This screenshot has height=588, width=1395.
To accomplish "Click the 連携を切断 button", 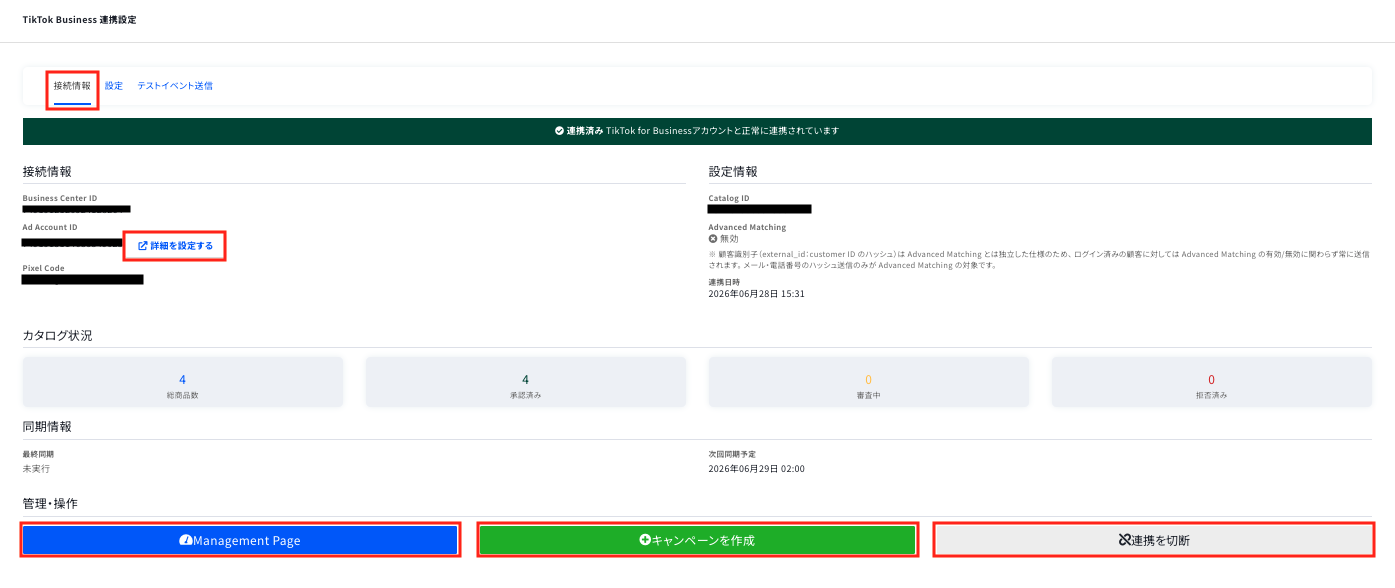I will tap(1153, 540).
